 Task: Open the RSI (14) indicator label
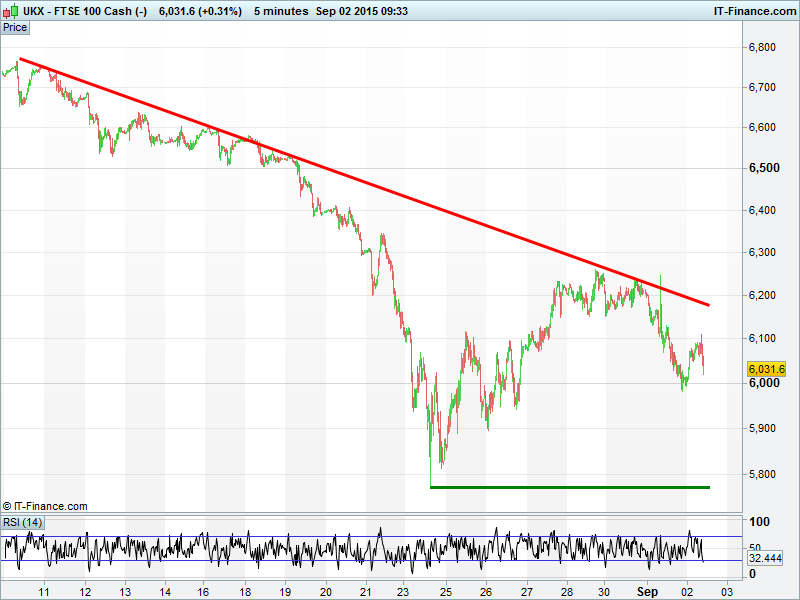coord(22,522)
